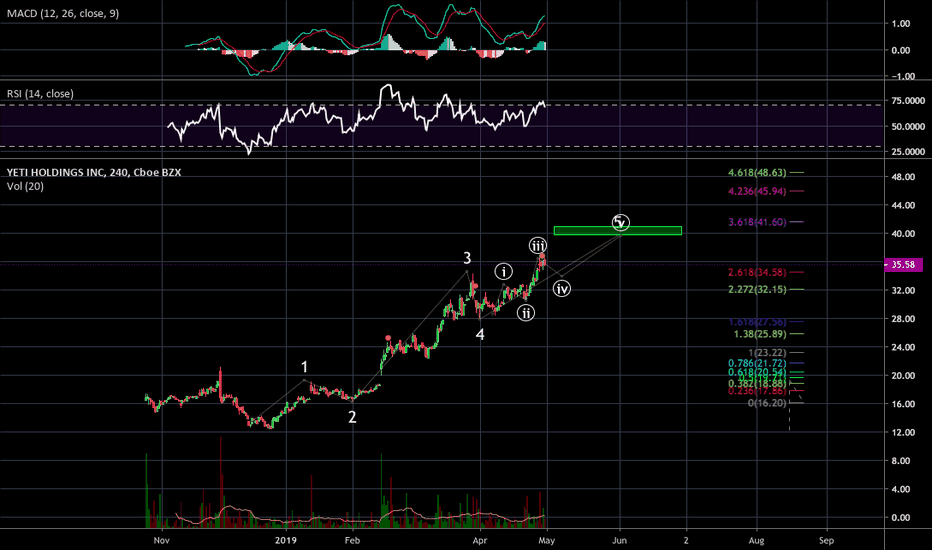
Task: Select the green target zone rectangle
Action: coord(618,231)
